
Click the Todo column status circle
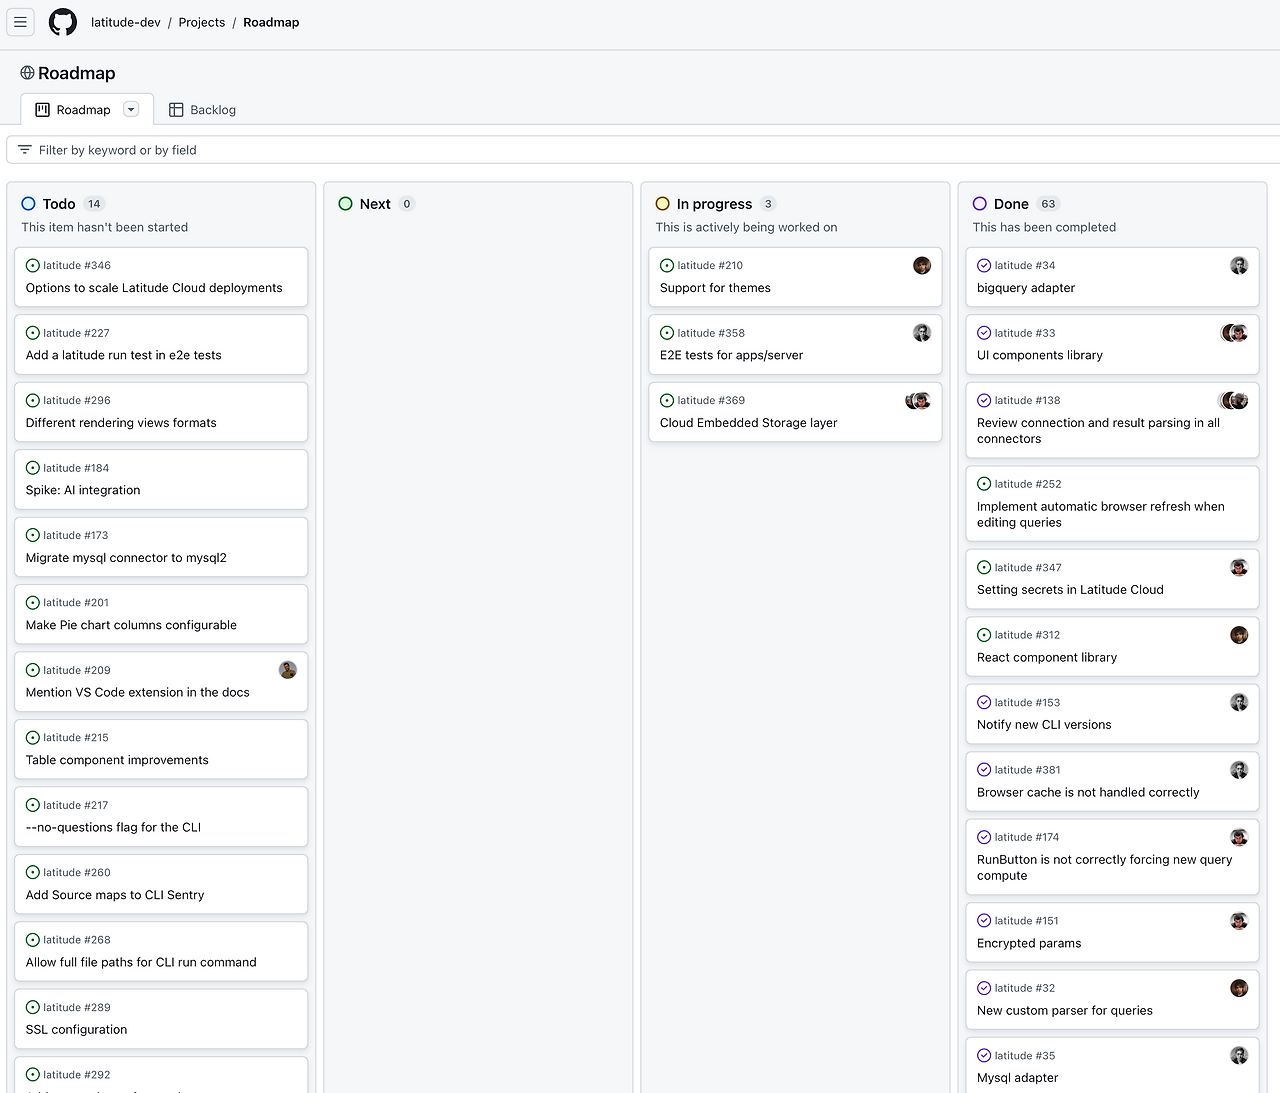point(28,204)
